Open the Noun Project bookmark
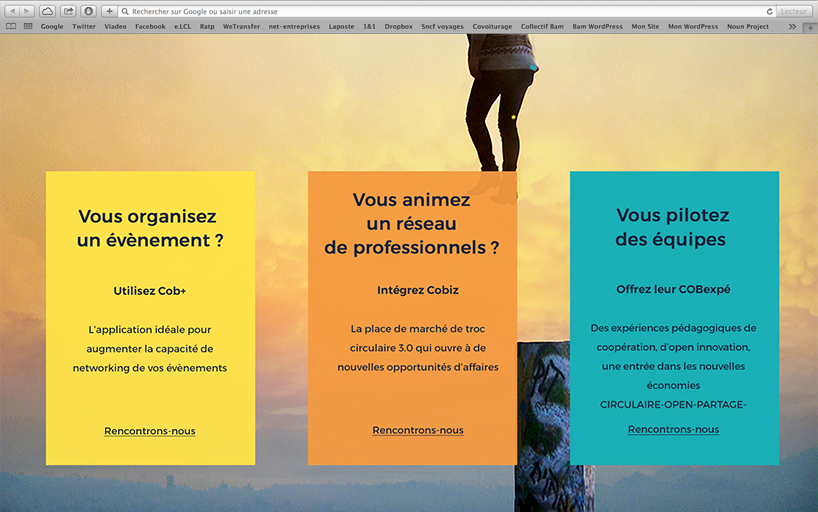Image resolution: width=818 pixels, height=512 pixels. 748,27
